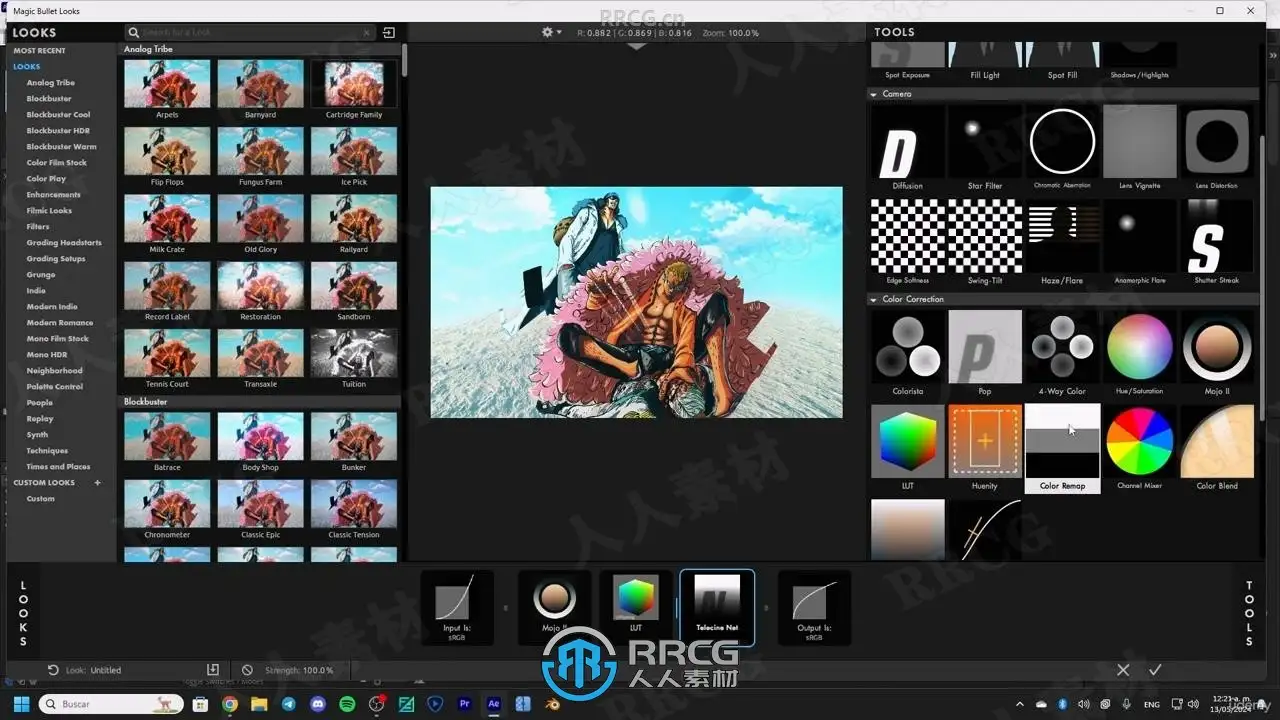Viewport: 1280px width, 720px height.
Task: Add the Channel Mixer tool
Action: pyautogui.click(x=1139, y=448)
